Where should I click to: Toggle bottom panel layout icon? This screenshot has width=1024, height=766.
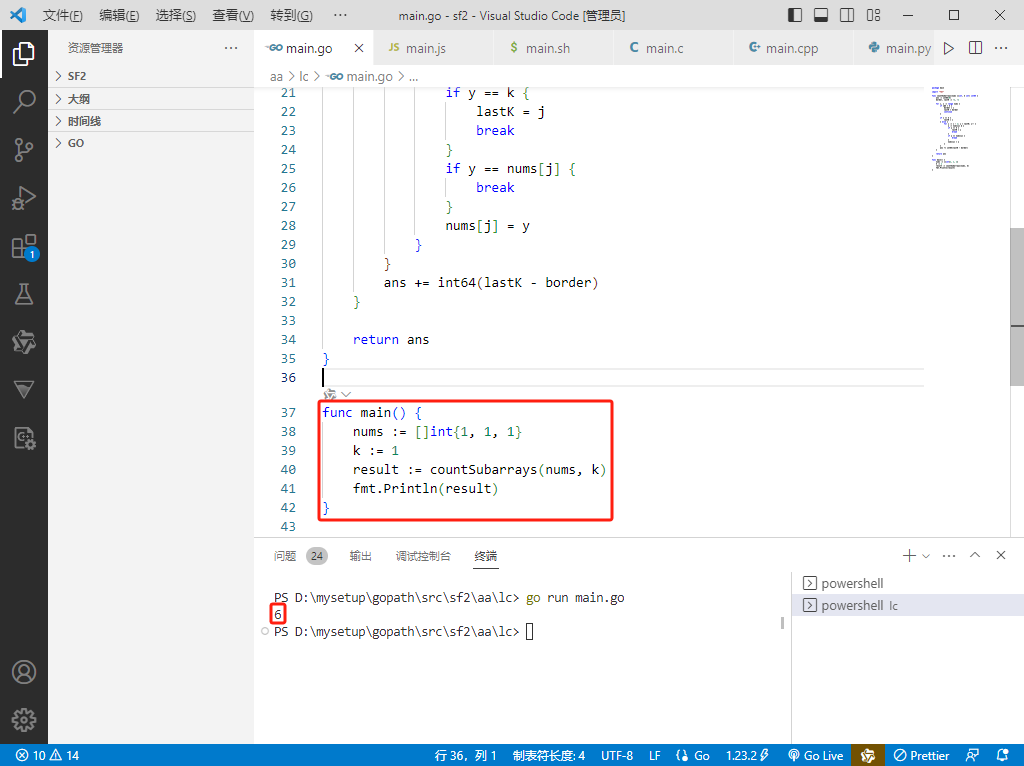pos(821,15)
